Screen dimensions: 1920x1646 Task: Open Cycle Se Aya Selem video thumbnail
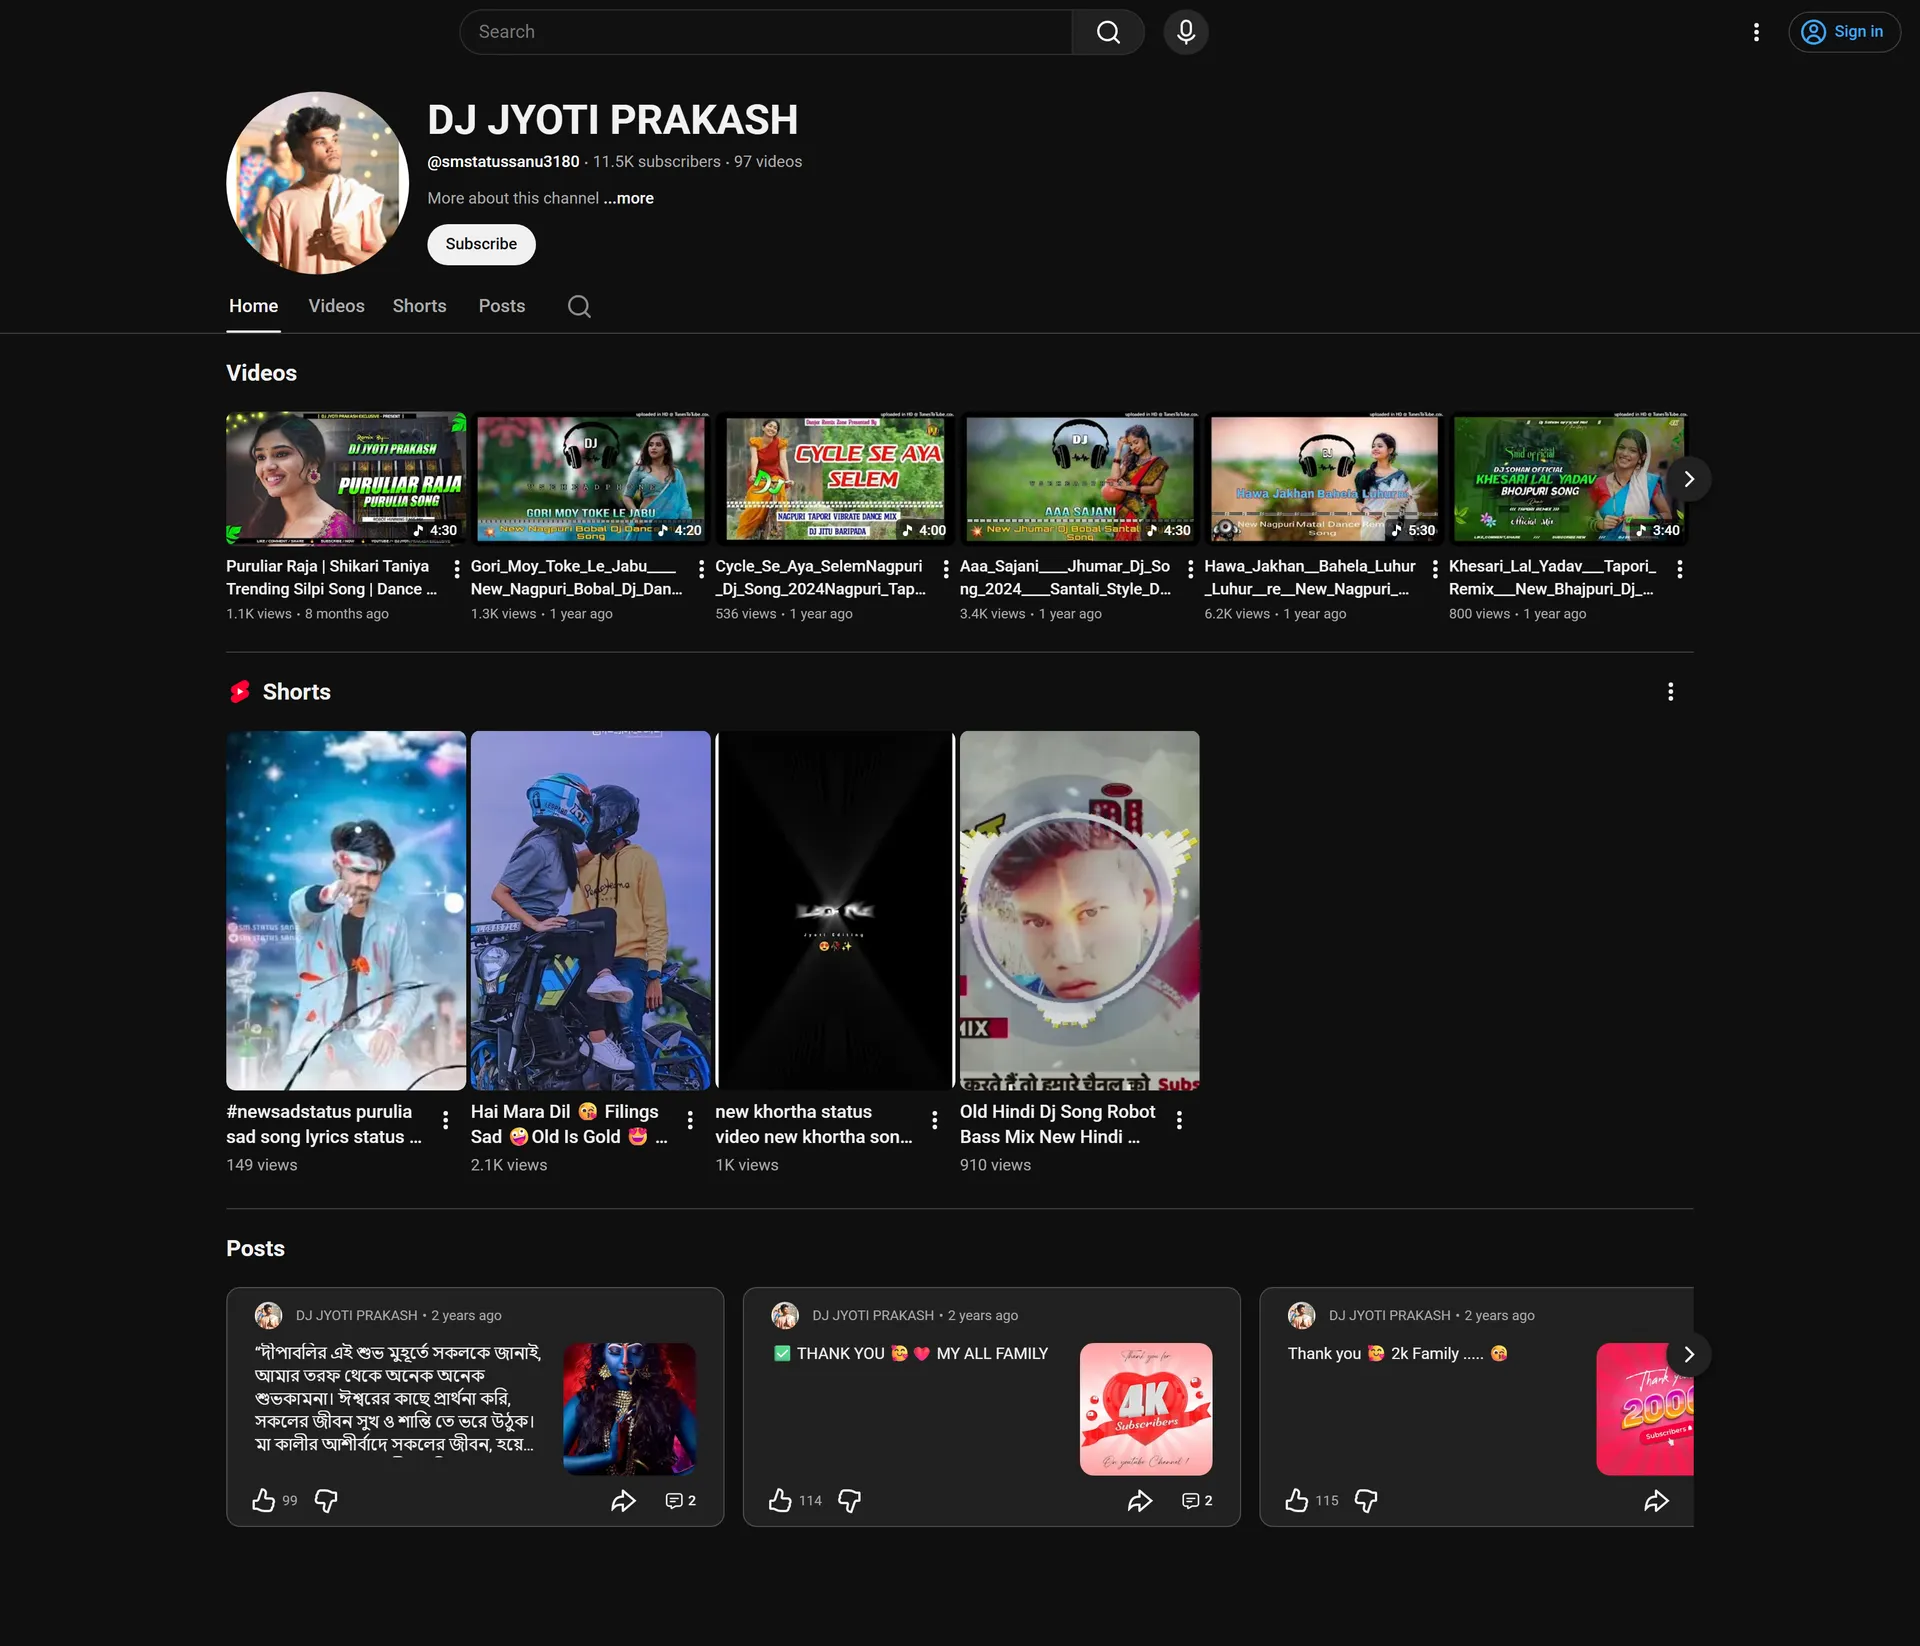[x=835, y=479]
